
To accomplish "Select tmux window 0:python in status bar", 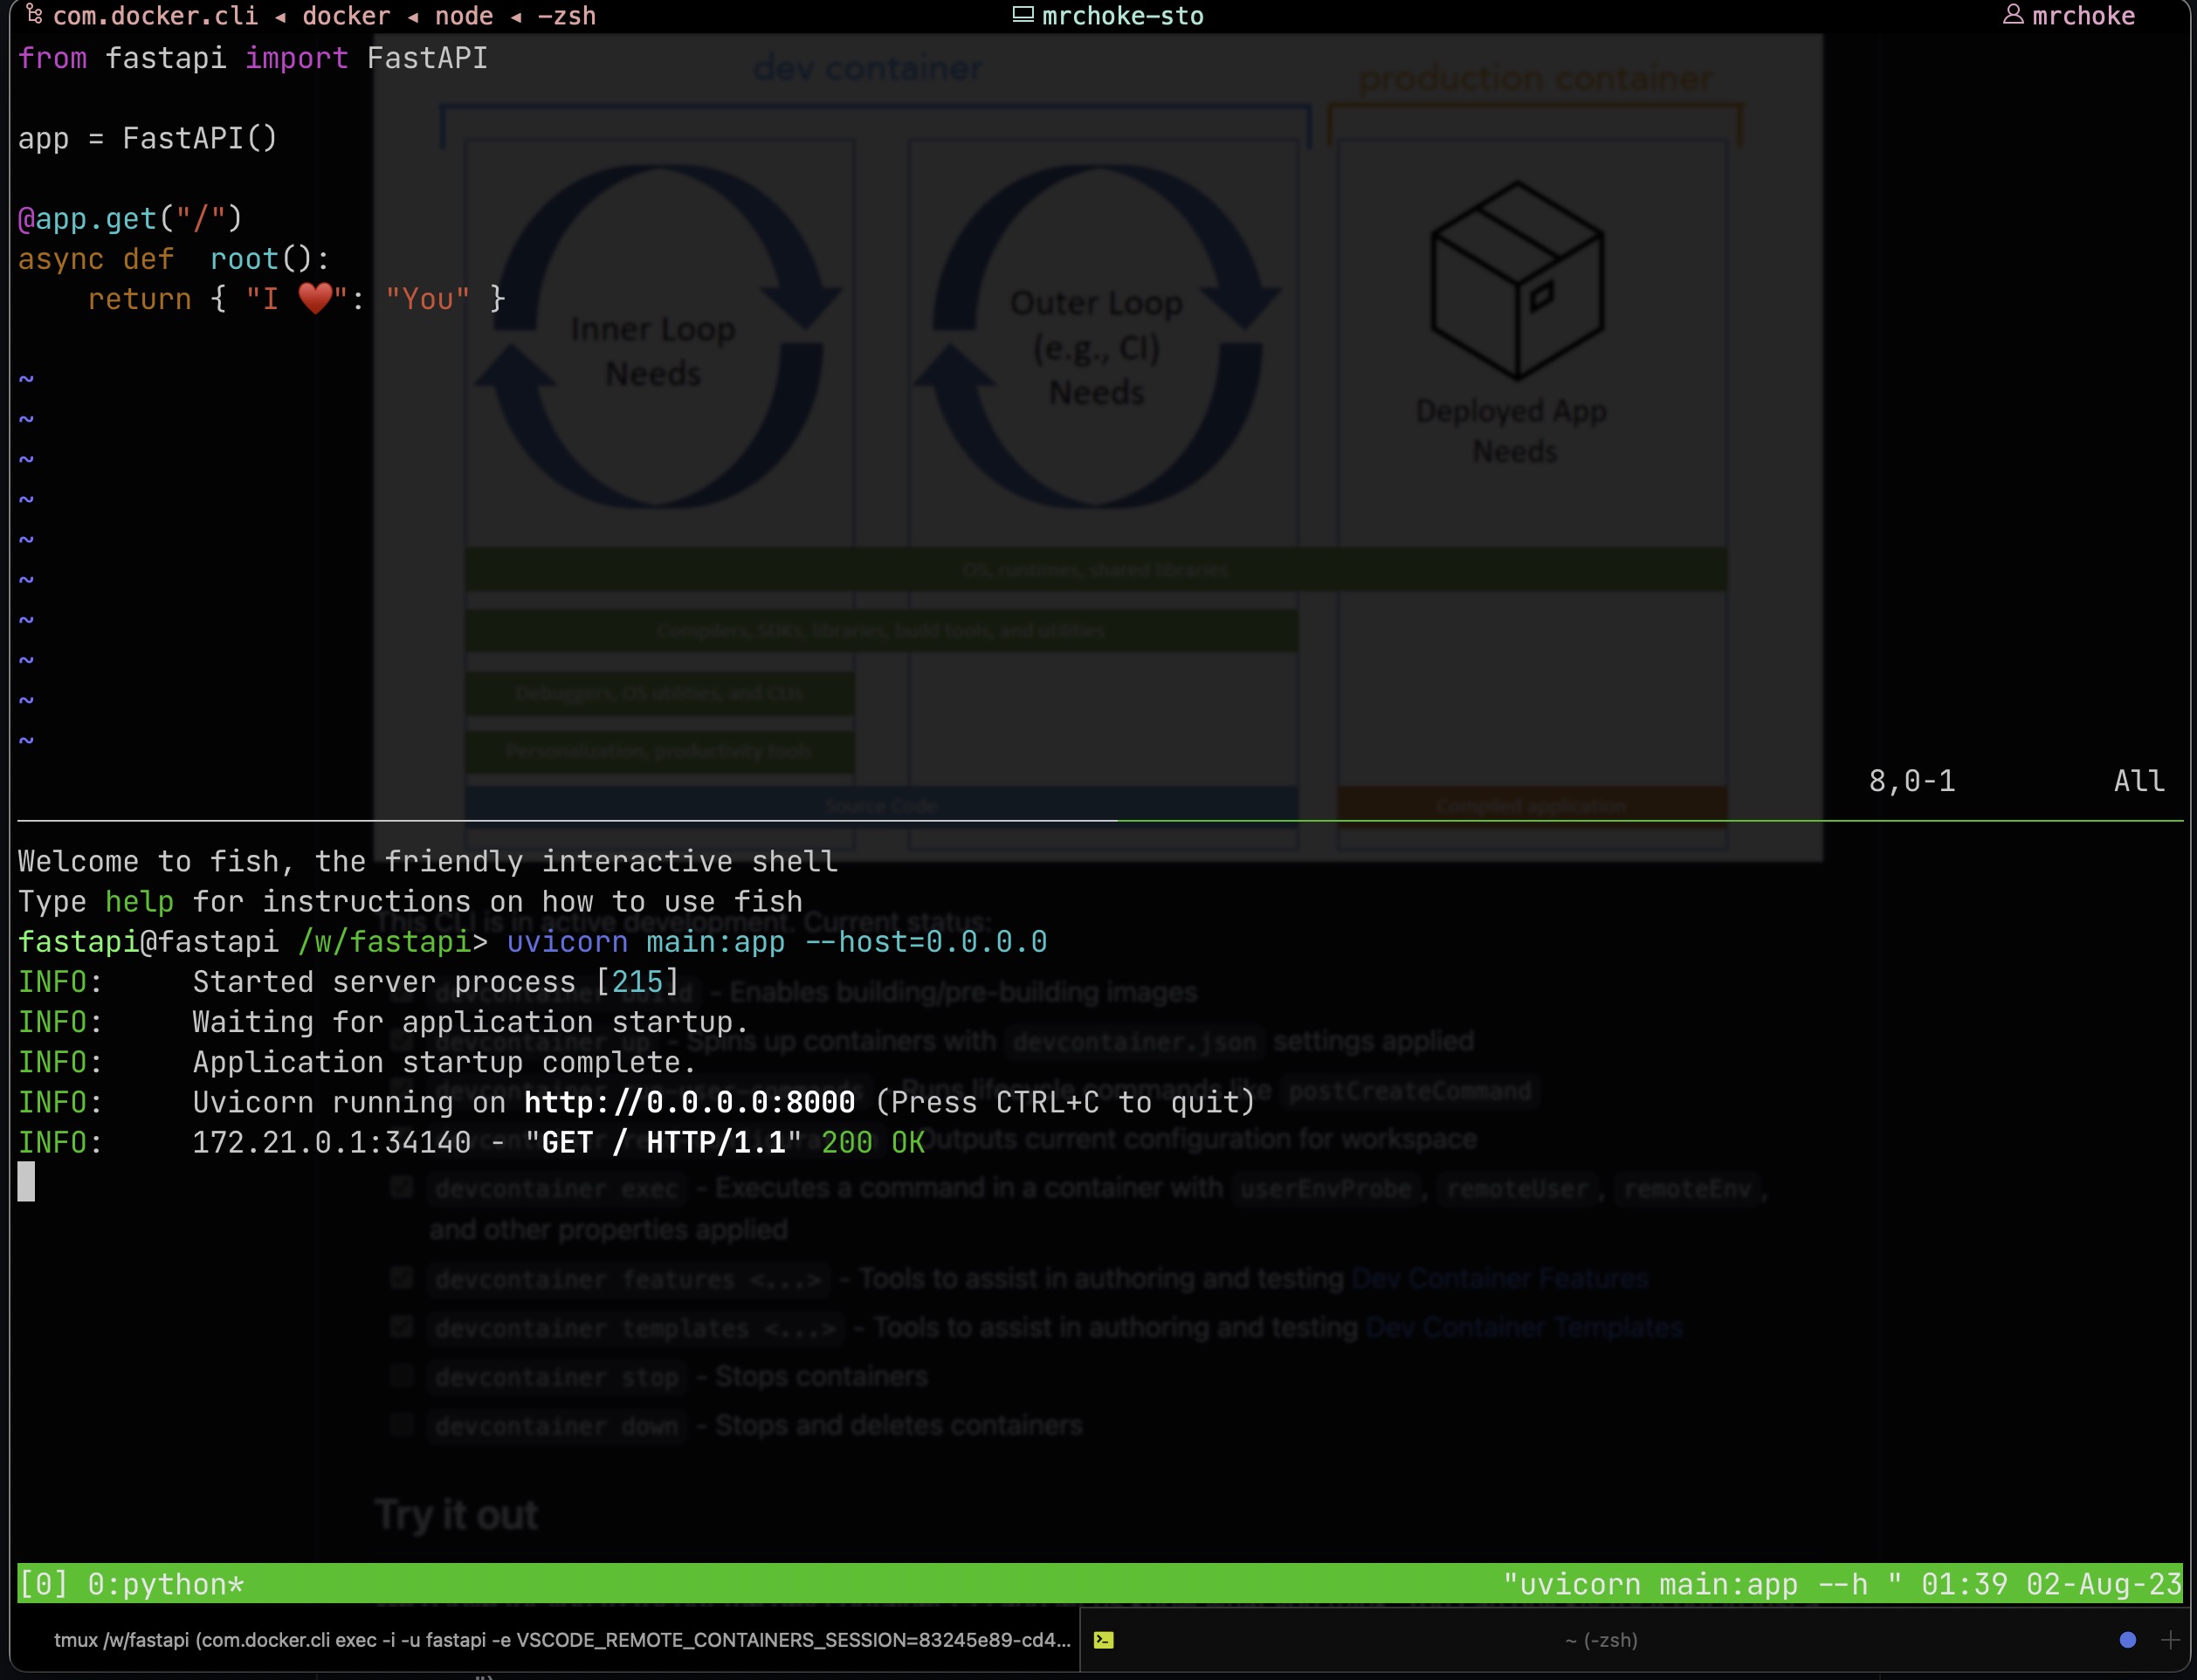I will [x=165, y=1585].
